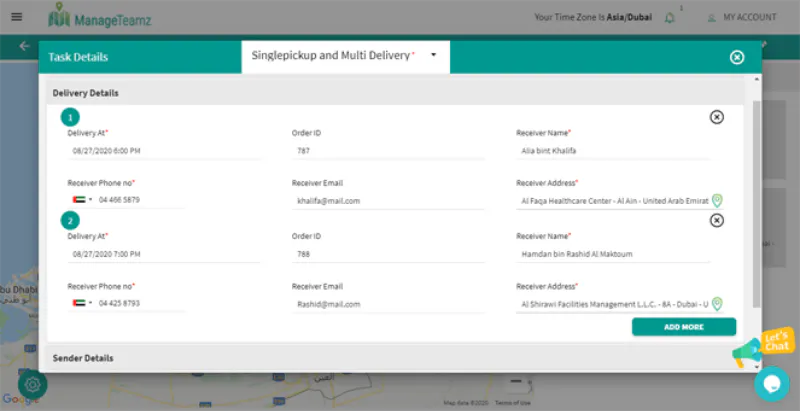Edit email khalifa@mail.com
Image resolution: width=800 pixels, height=411 pixels.
pyautogui.click(x=388, y=201)
